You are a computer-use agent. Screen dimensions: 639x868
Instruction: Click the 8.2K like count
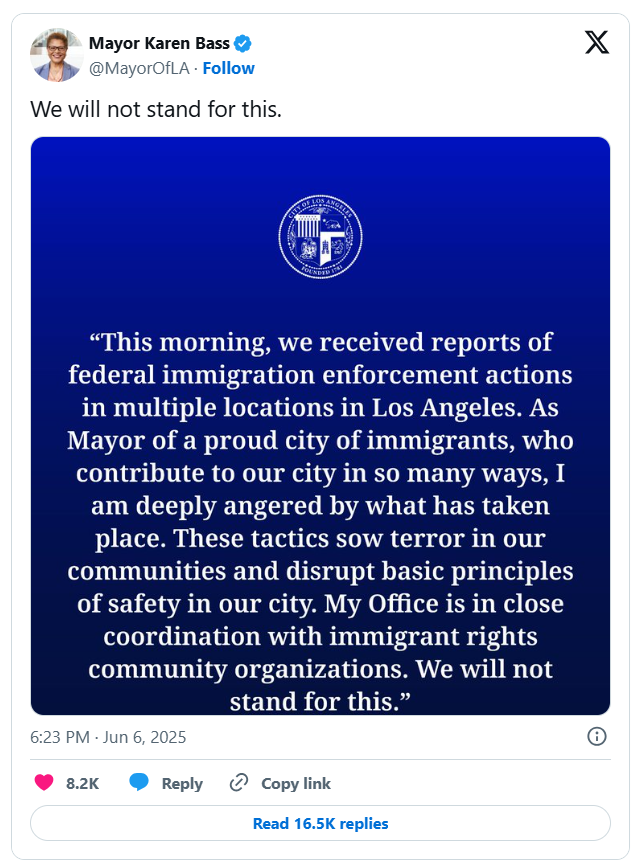82,784
